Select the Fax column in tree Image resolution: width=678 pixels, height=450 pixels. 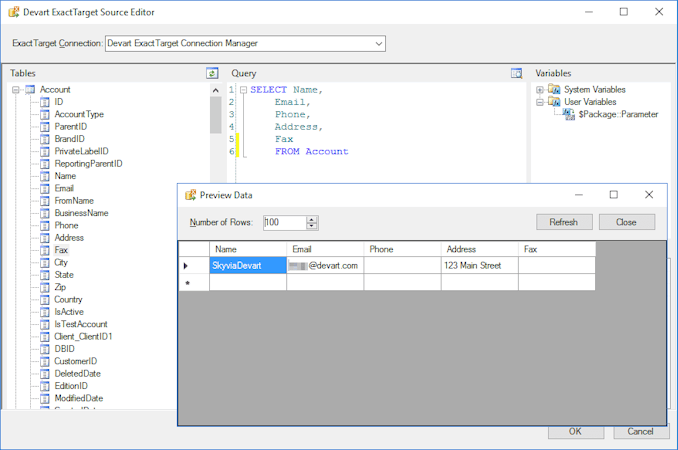pyautogui.click(x=61, y=250)
